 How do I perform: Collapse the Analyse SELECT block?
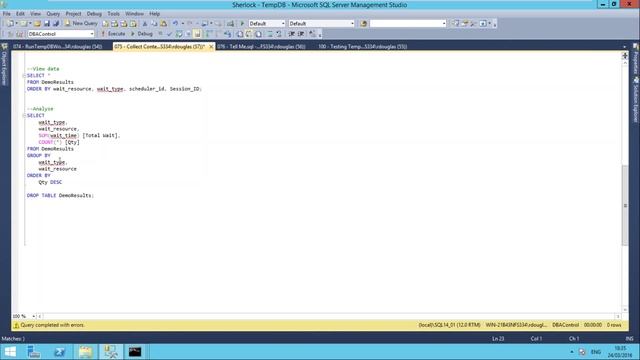click(x=24, y=116)
